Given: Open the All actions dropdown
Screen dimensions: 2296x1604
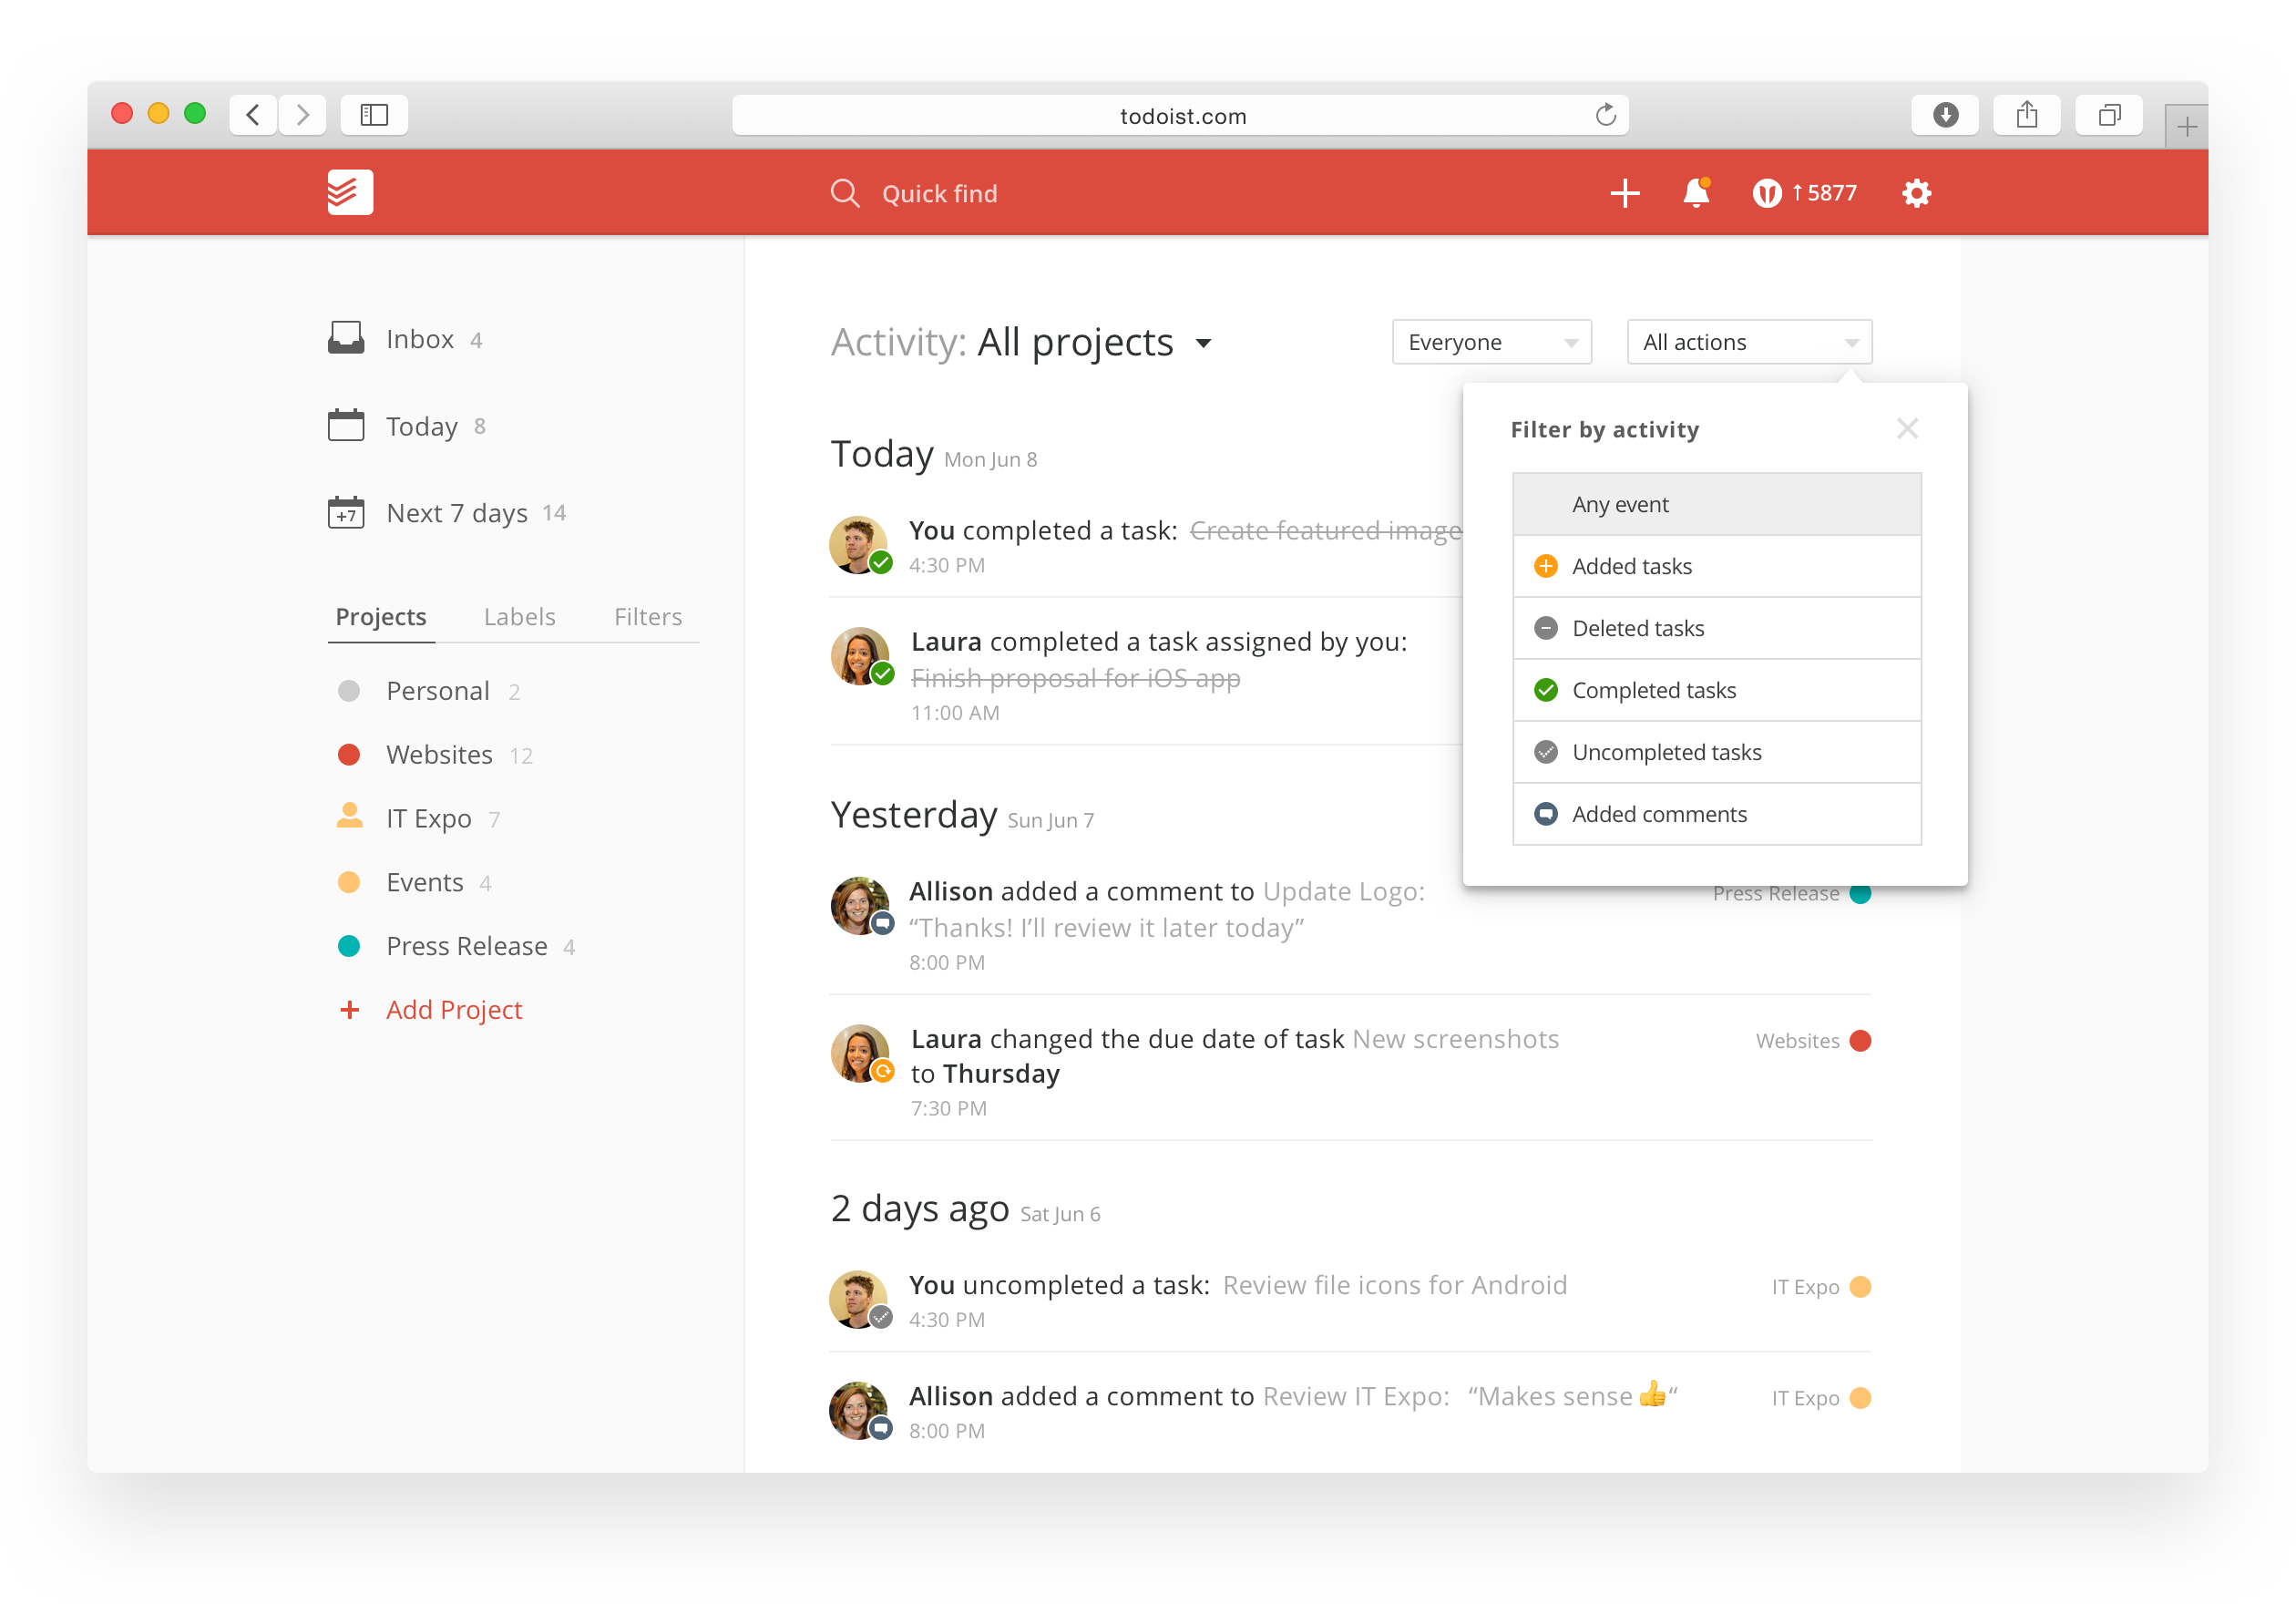Looking at the screenshot, I should [x=1749, y=342].
